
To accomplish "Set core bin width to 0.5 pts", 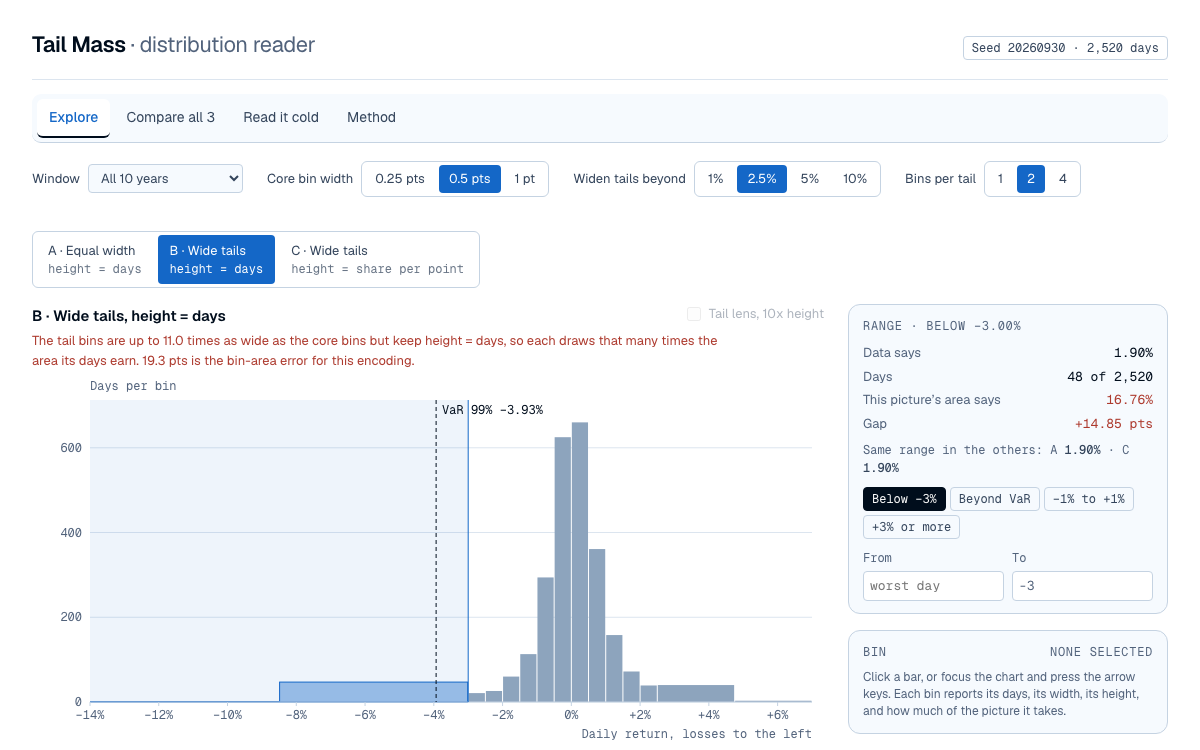I will click(470, 179).
